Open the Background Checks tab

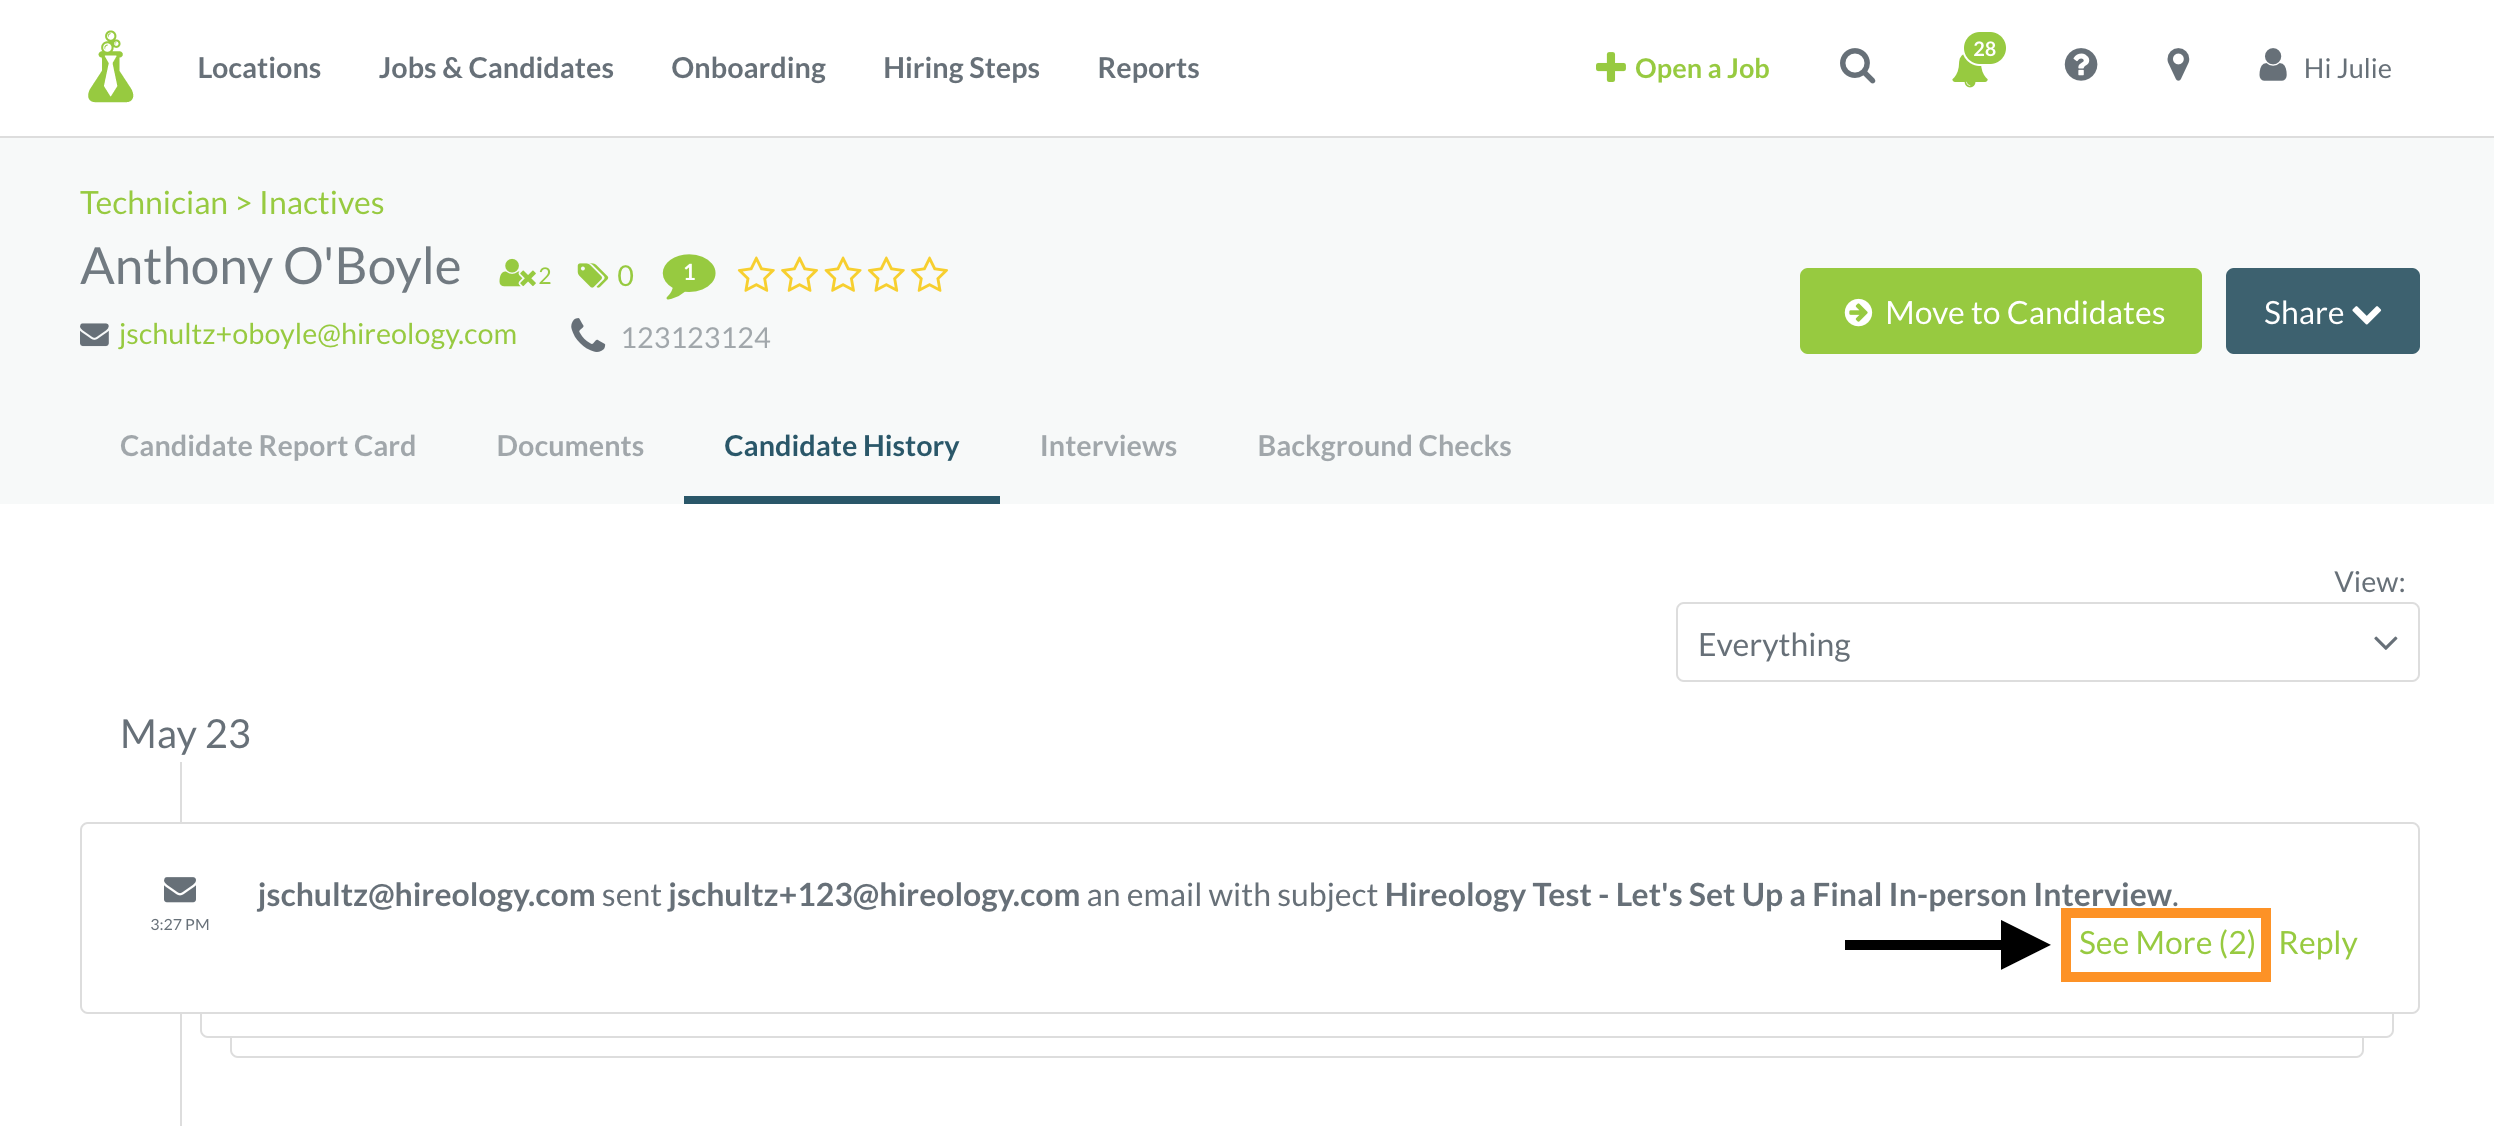click(1383, 446)
